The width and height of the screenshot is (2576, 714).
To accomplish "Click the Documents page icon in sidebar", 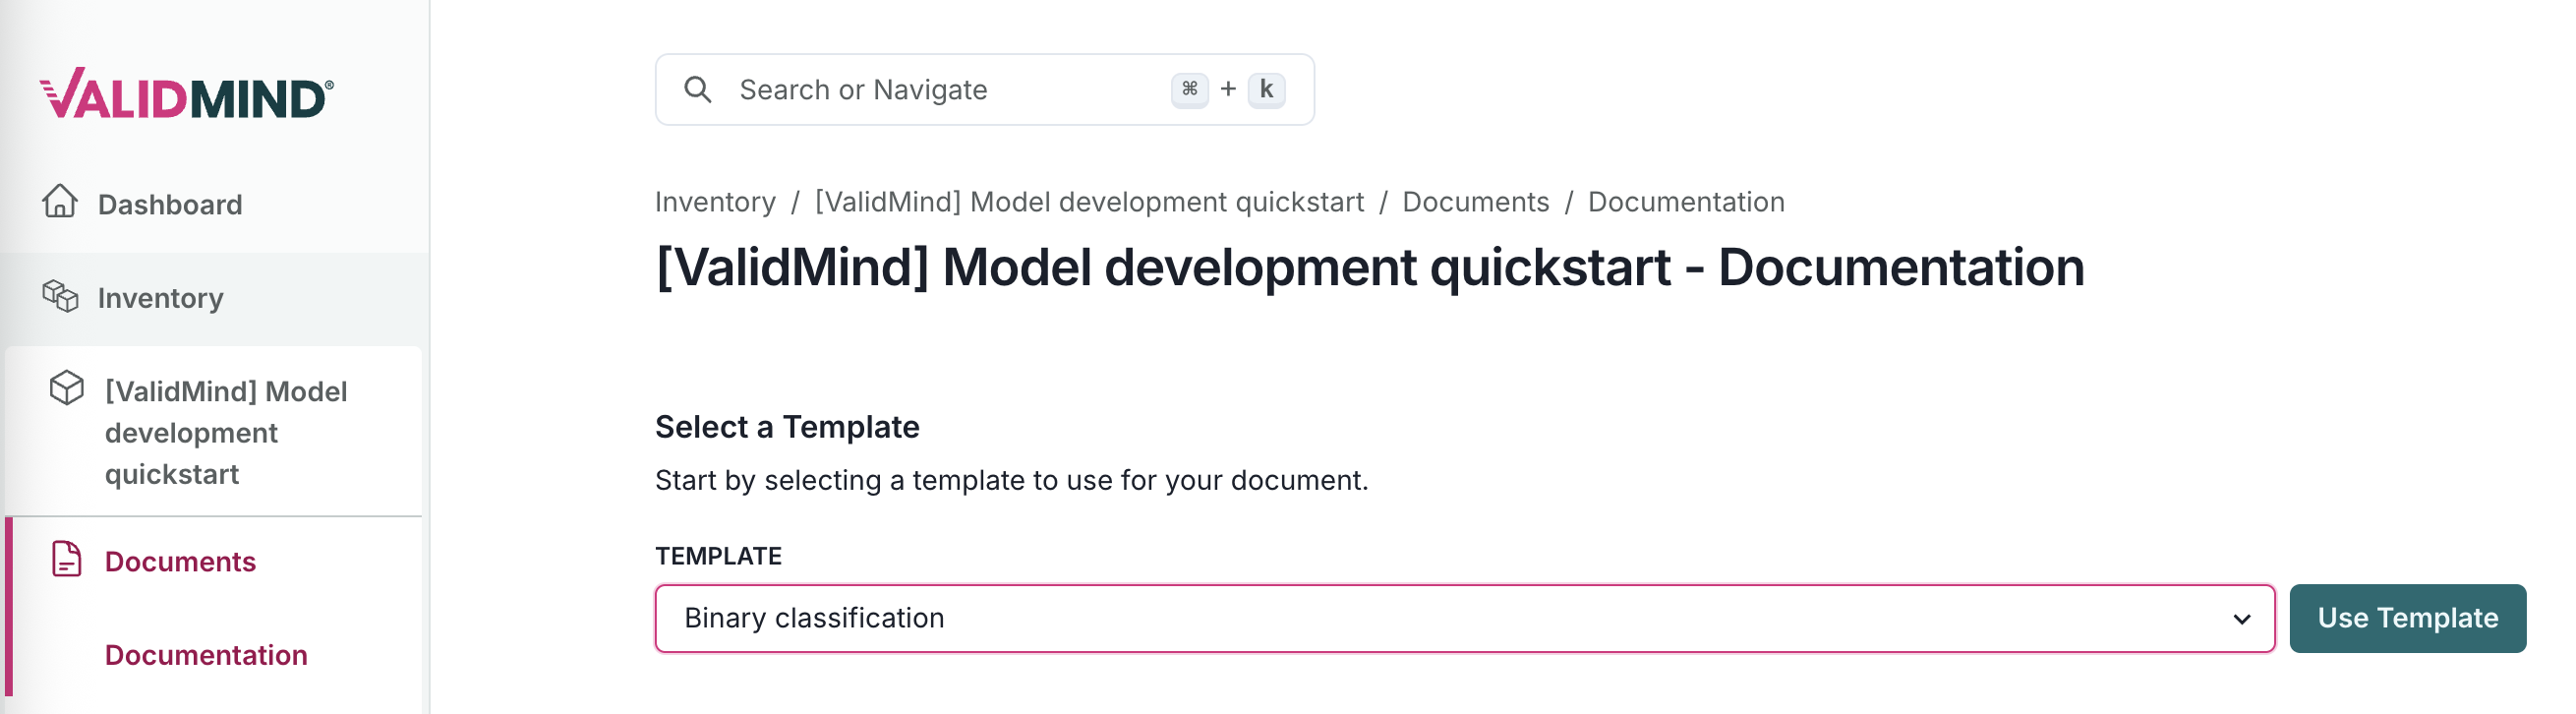I will (65, 561).
